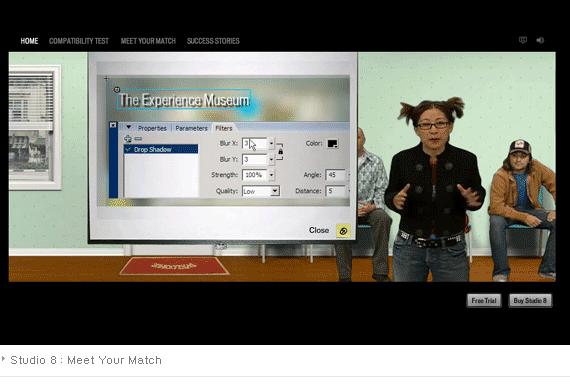The image size is (570, 387).
Task: Open the Blur X value dropdown arrow
Action: 271,144
